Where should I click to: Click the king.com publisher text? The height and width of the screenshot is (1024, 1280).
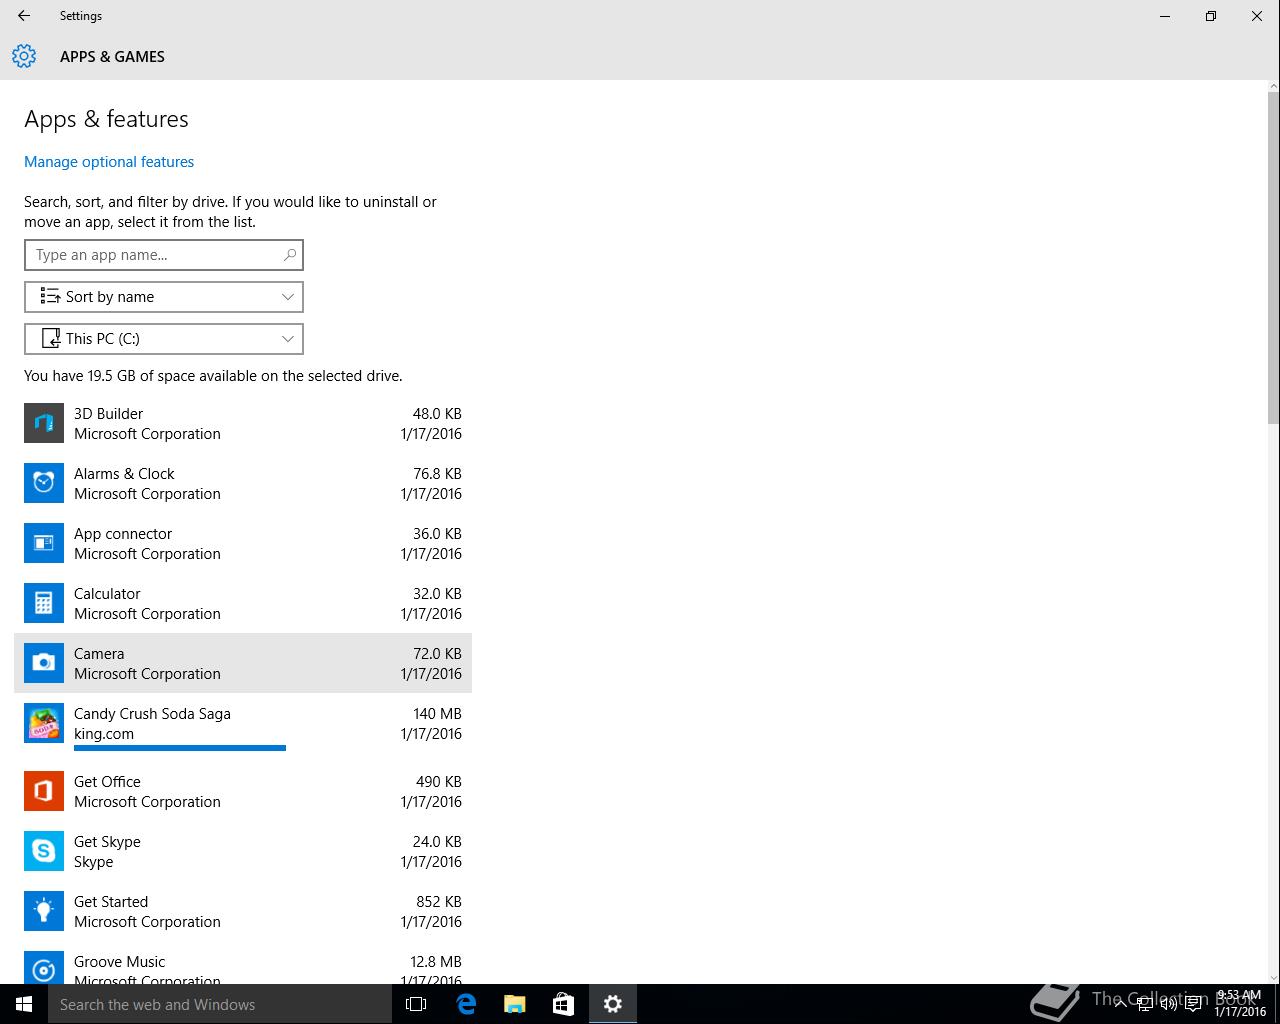tap(104, 734)
